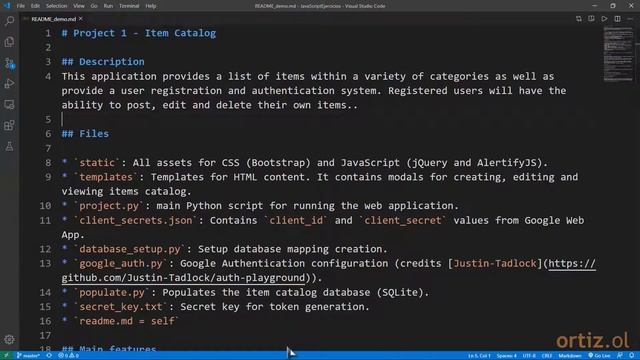This screenshot has height=360, width=640.
Task: Click the Synchronize Changes icon in status bar
Action: (x=49, y=356)
